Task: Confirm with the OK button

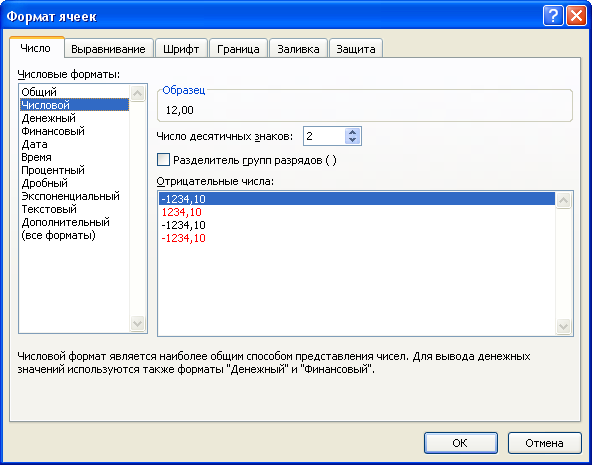Action: [x=461, y=443]
